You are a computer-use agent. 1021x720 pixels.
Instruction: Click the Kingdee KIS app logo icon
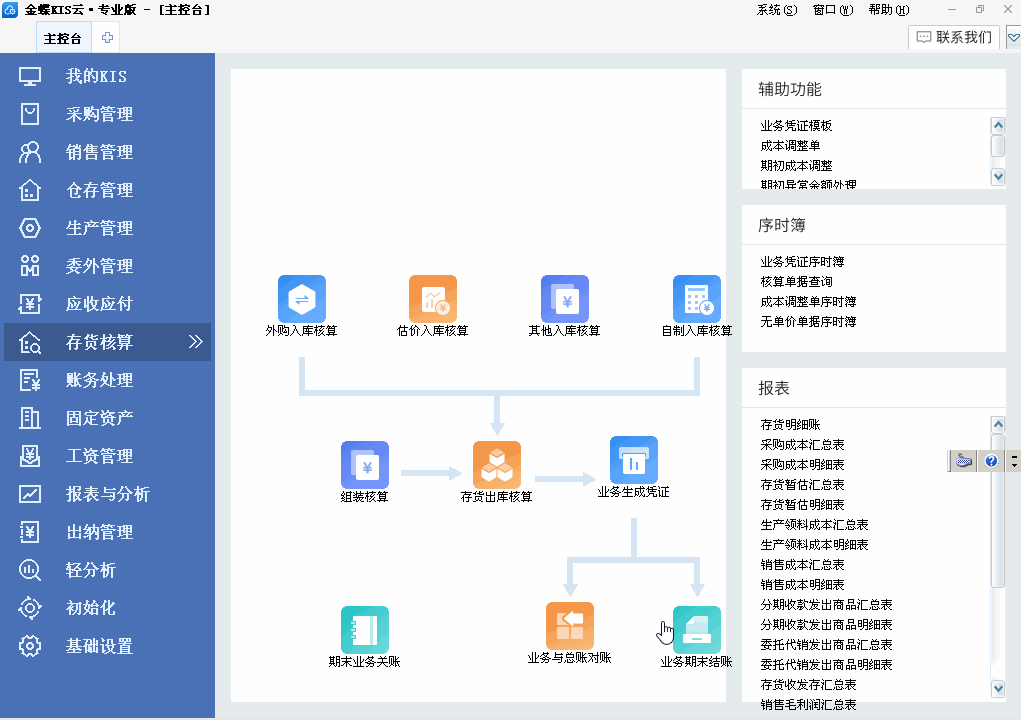click(x=10, y=10)
